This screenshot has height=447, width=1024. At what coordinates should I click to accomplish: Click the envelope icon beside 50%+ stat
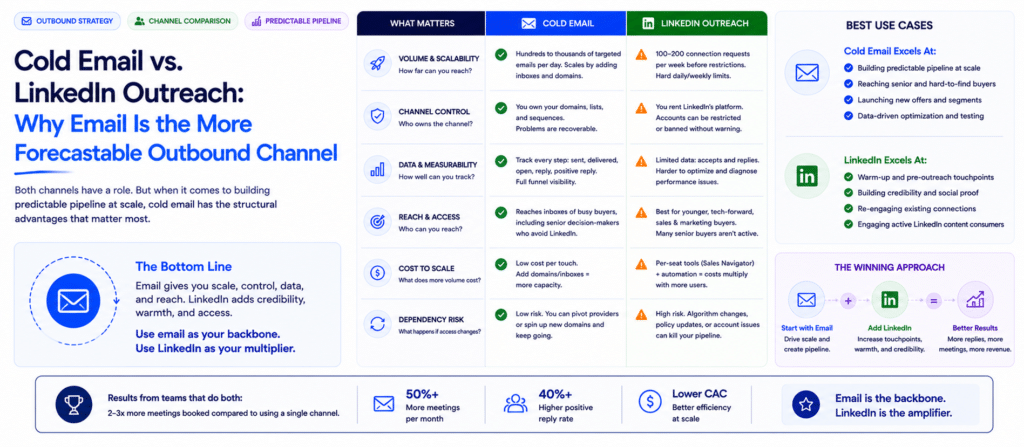(x=383, y=404)
